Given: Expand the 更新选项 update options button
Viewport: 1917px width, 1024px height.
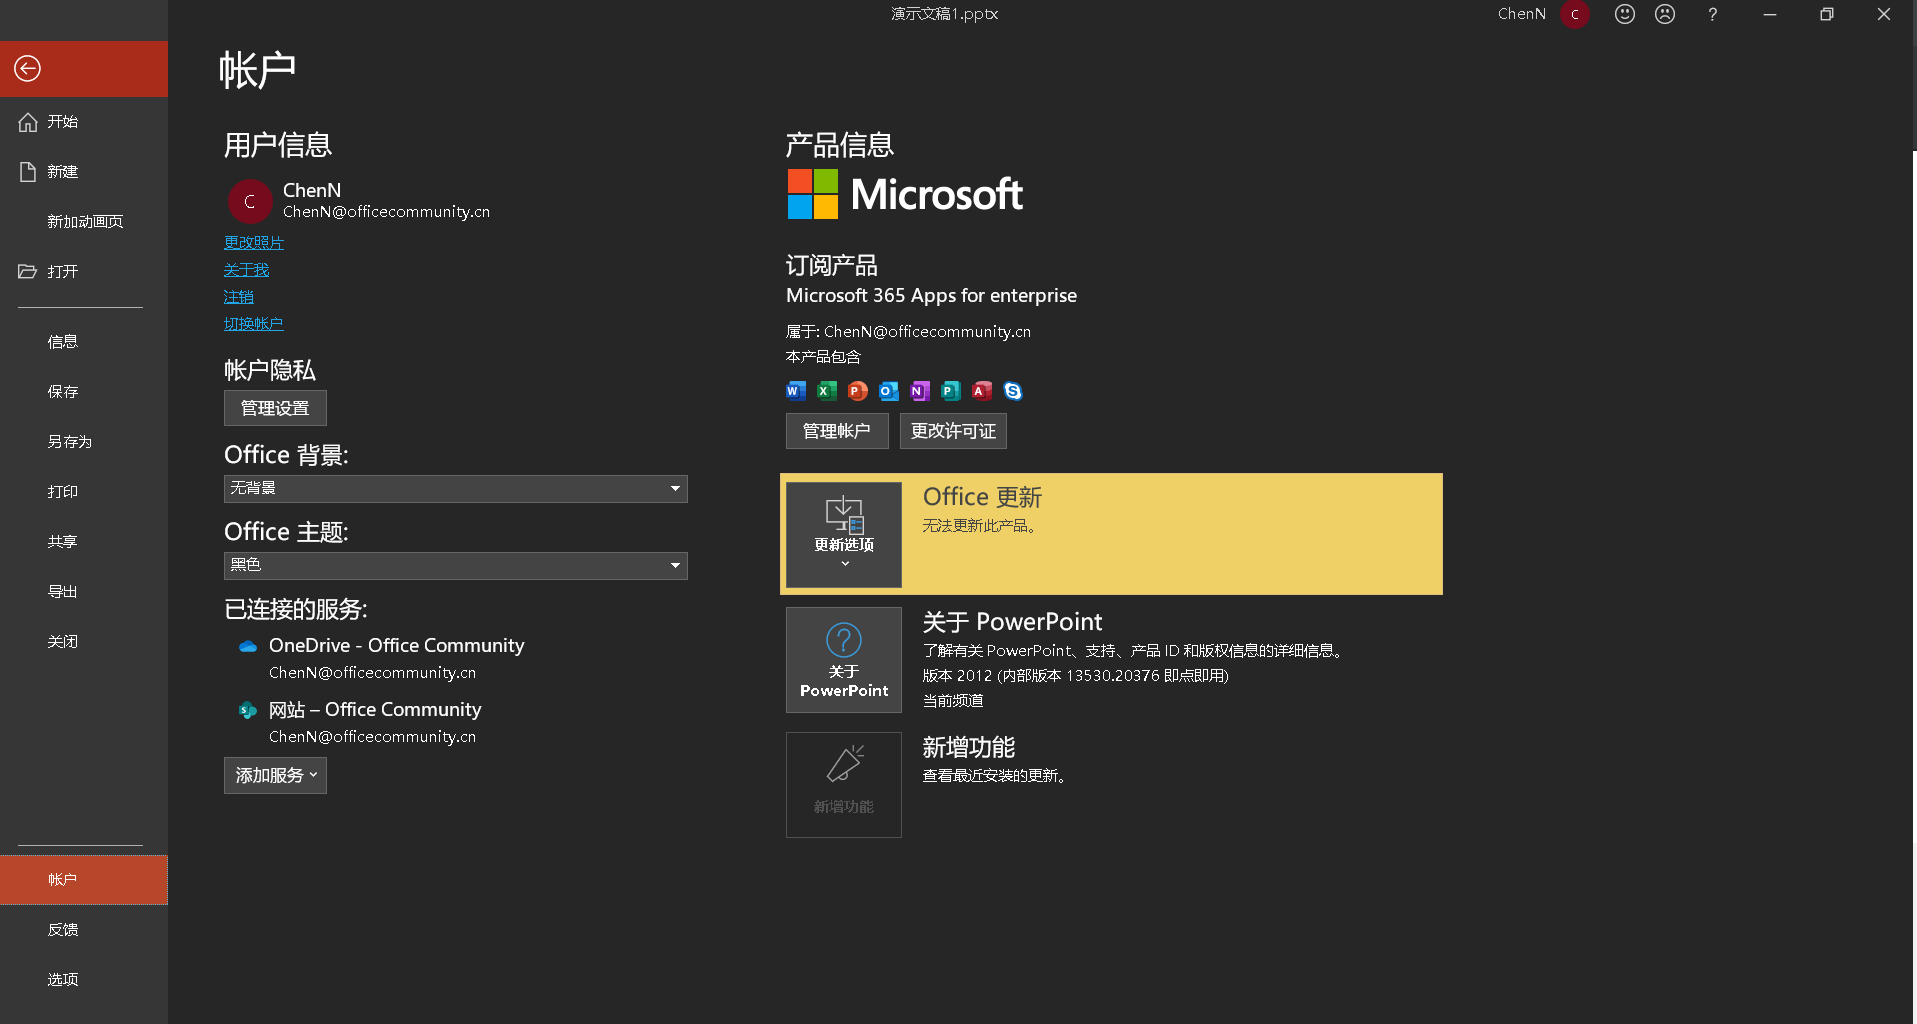Looking at the screenshot, I should (844, 535).
